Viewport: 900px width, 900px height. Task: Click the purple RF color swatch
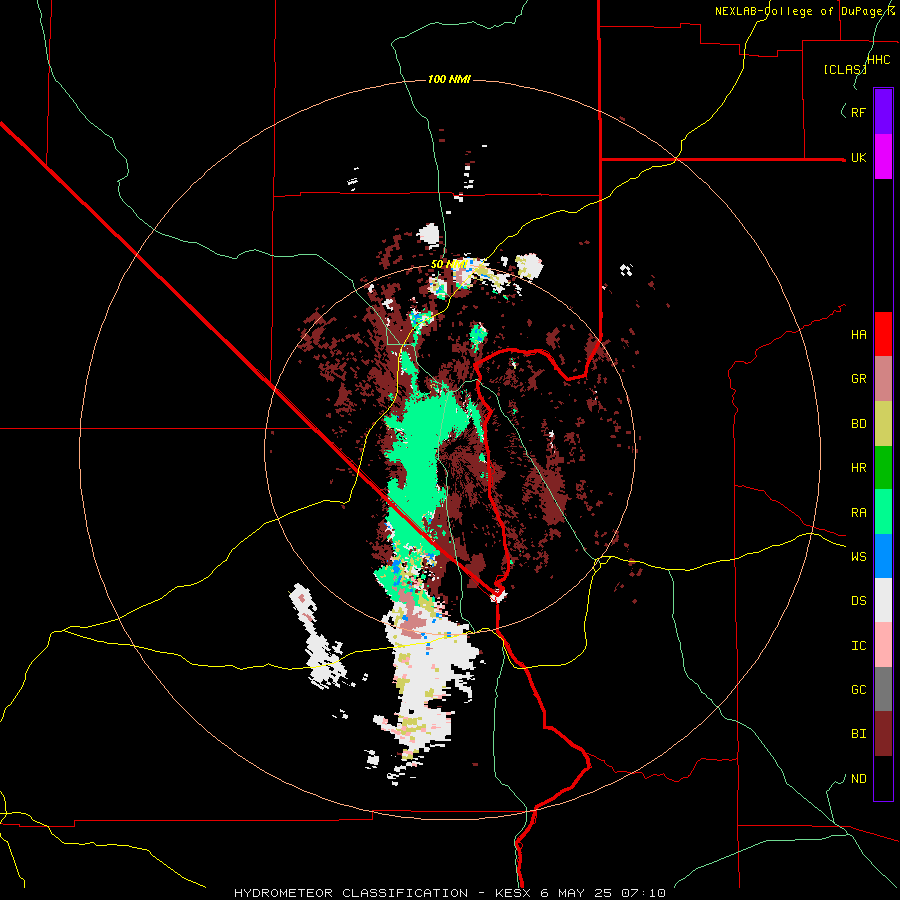click(883, 112)
